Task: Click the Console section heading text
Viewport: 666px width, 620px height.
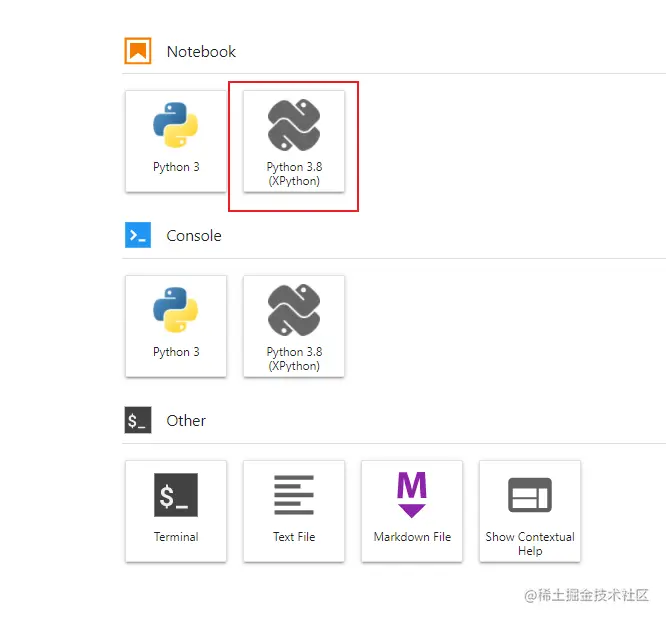Action: pyautogui.click(x=194, y=236)
